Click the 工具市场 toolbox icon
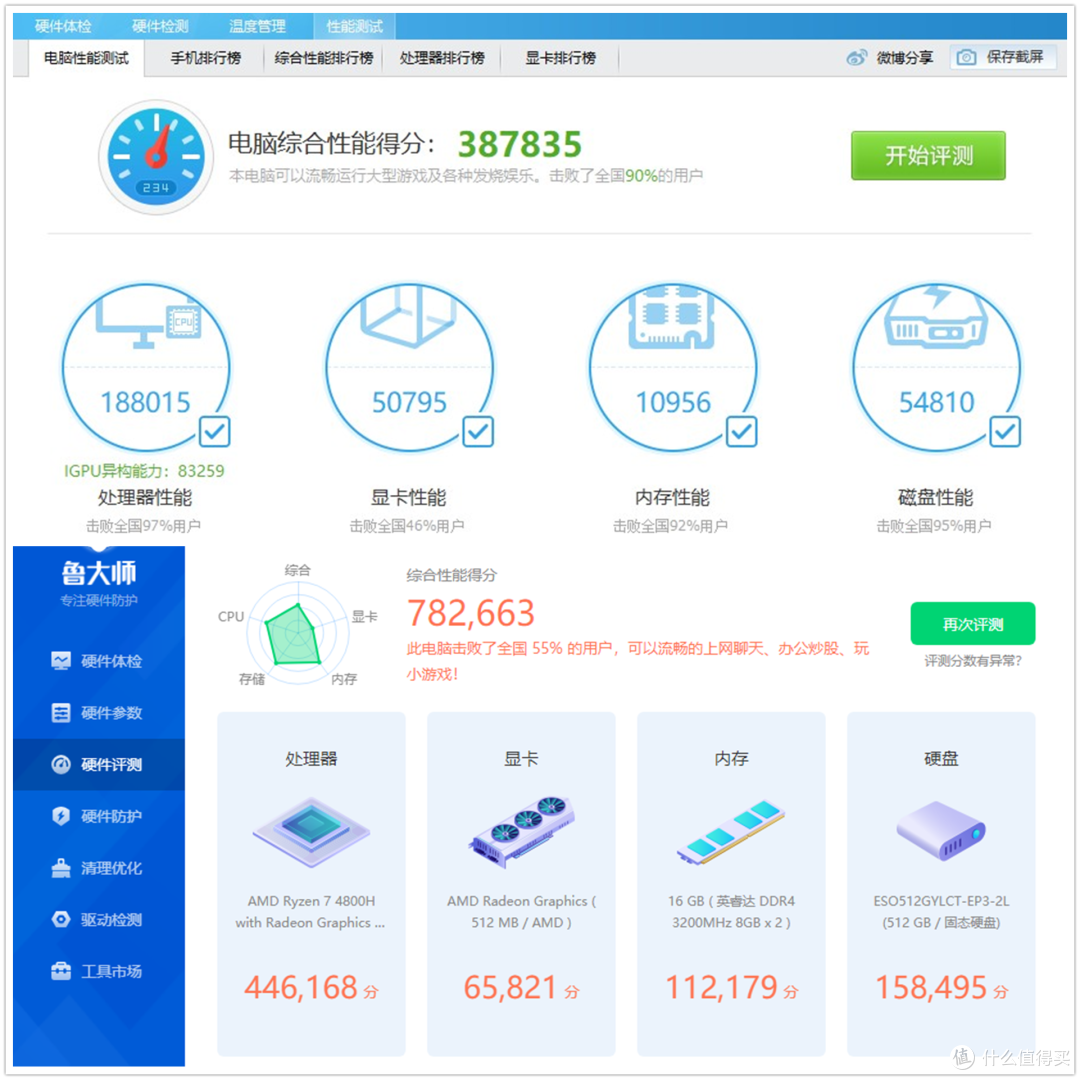 [x=61, y=971]
